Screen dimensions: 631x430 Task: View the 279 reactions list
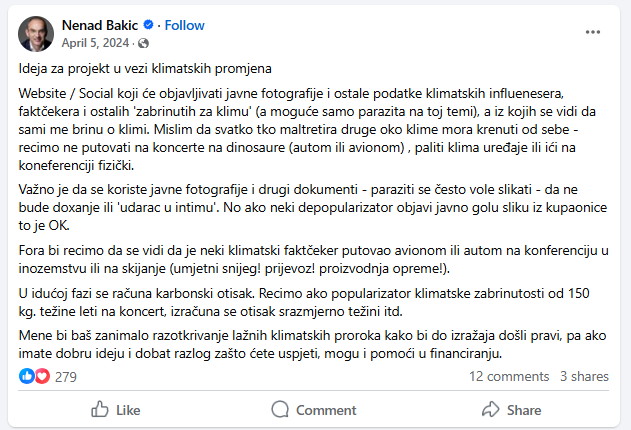point(66,377)
